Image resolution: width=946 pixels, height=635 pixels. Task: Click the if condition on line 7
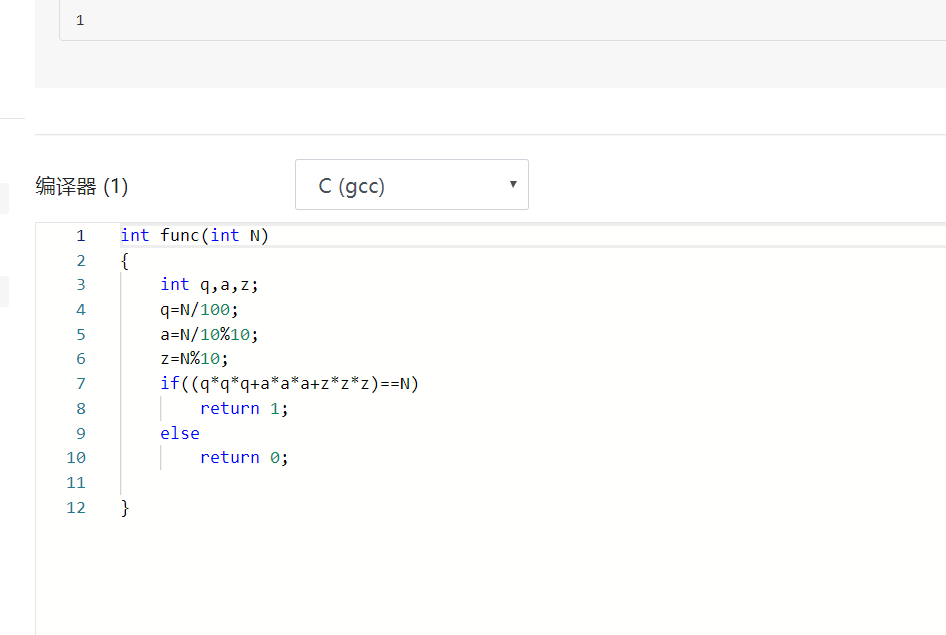tap(289, 383)
